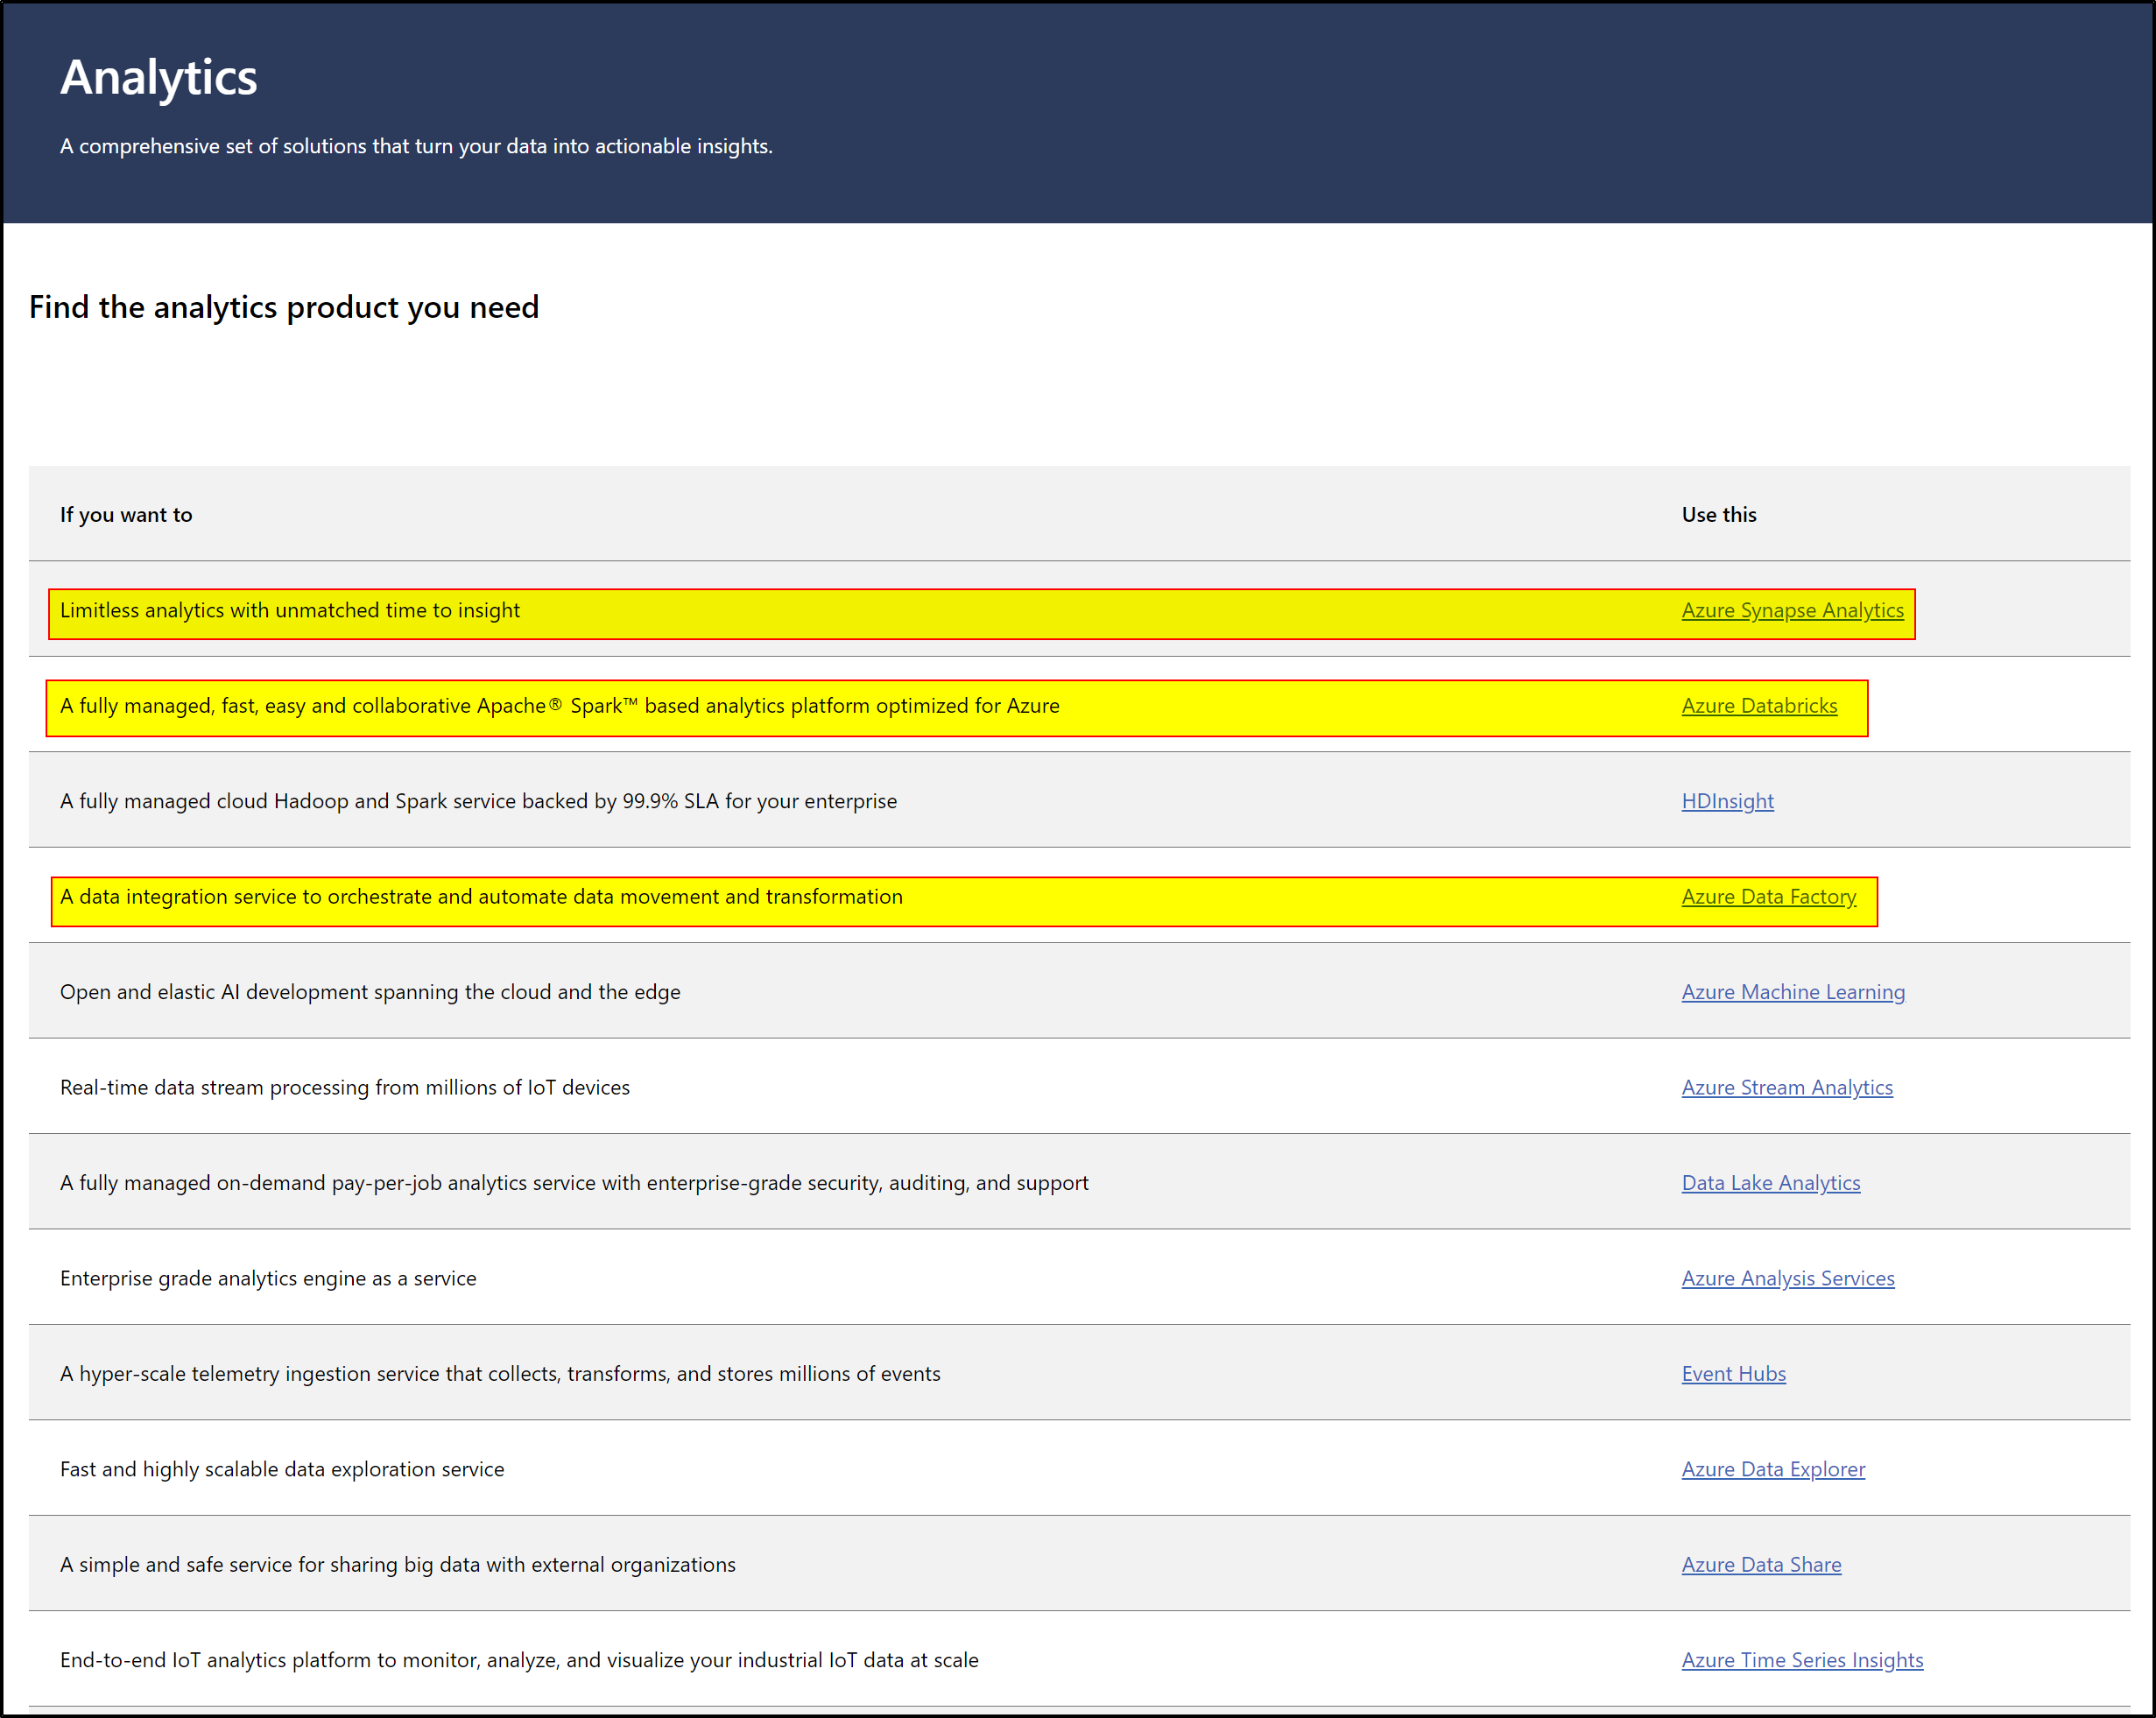Open the Data Lake Analytics link
The height and width of the screenshot is (1718, 2156).
pyautogui.click(x=1771, y=1183)
